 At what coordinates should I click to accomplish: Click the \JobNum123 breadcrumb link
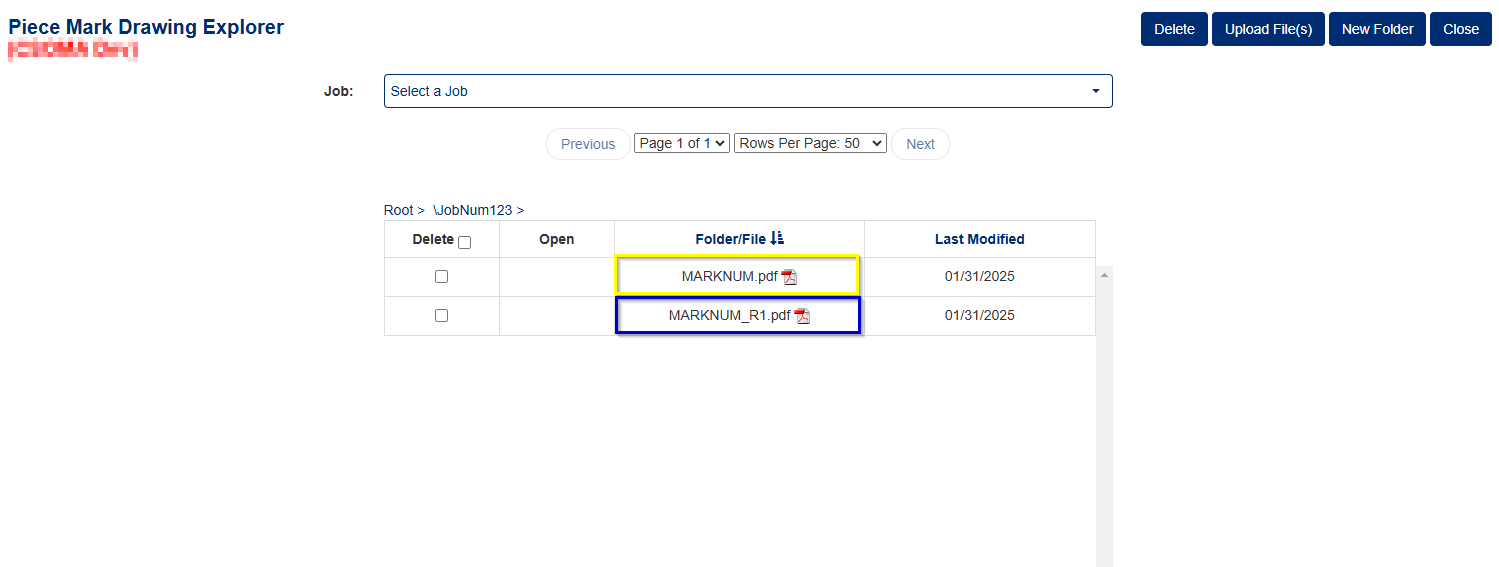point(472,210)
